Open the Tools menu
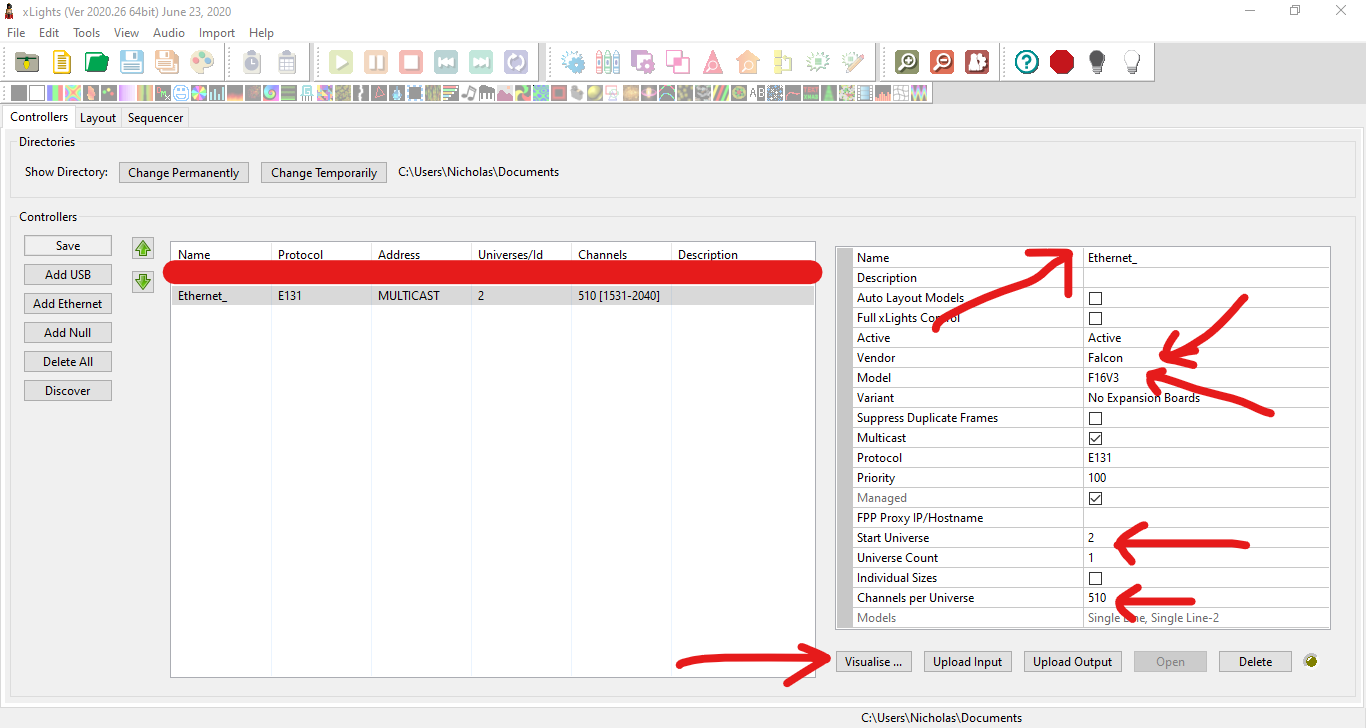The height and width of the screenshot is (728, 1366). point(87,33)
